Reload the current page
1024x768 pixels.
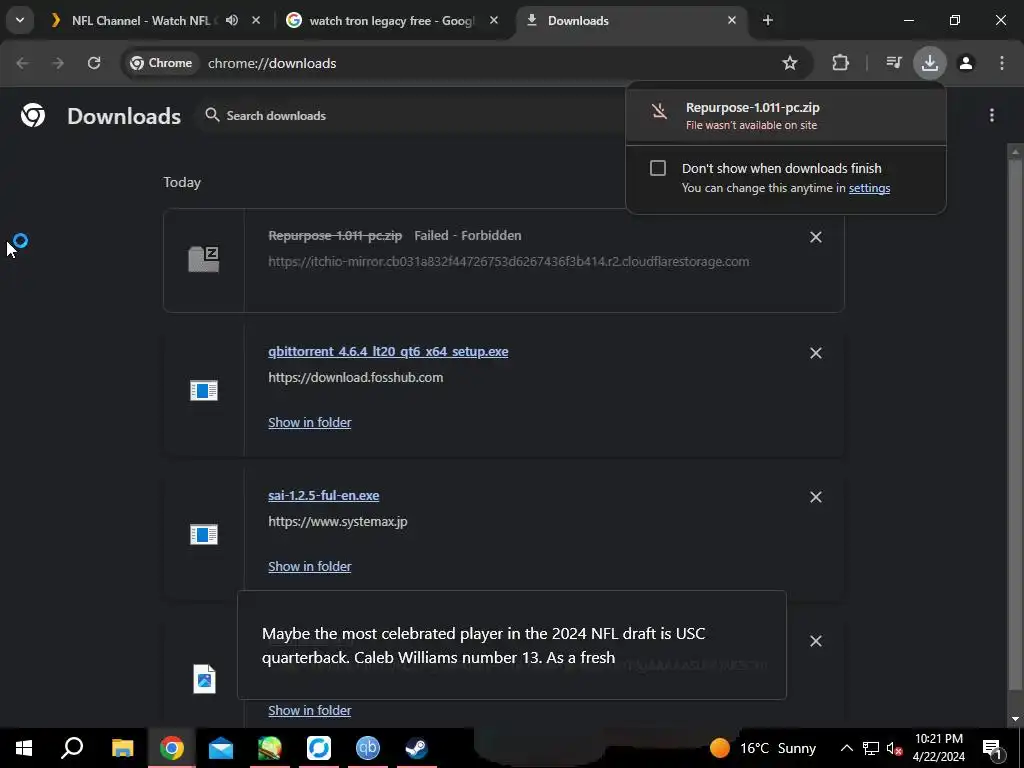coord(94,63)
